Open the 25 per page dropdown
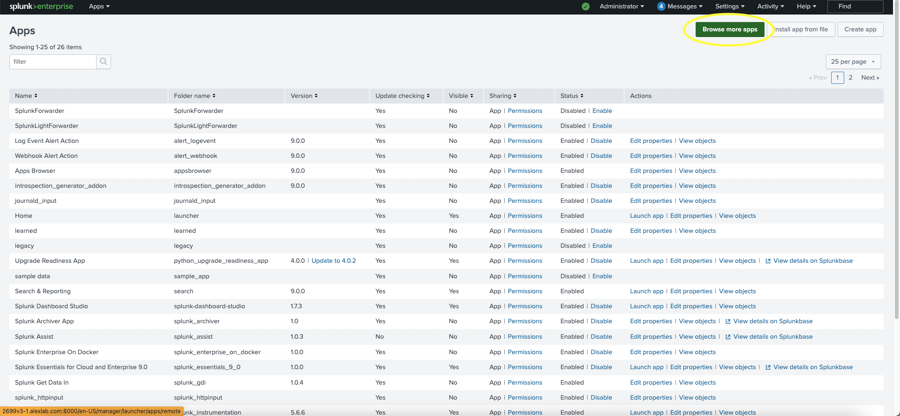 854,61
